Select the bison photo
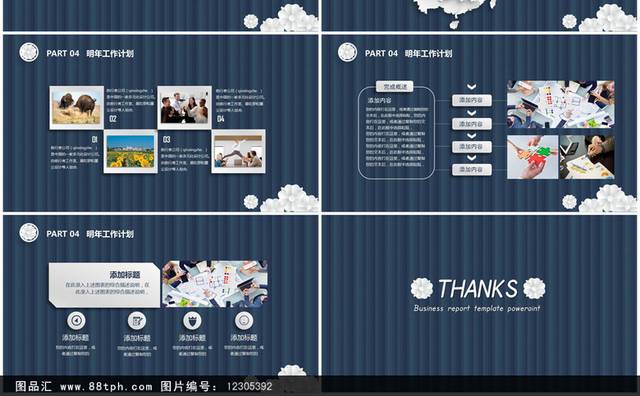Image resolution: width=640 pixels, height=396 pixels. [77, 107]
